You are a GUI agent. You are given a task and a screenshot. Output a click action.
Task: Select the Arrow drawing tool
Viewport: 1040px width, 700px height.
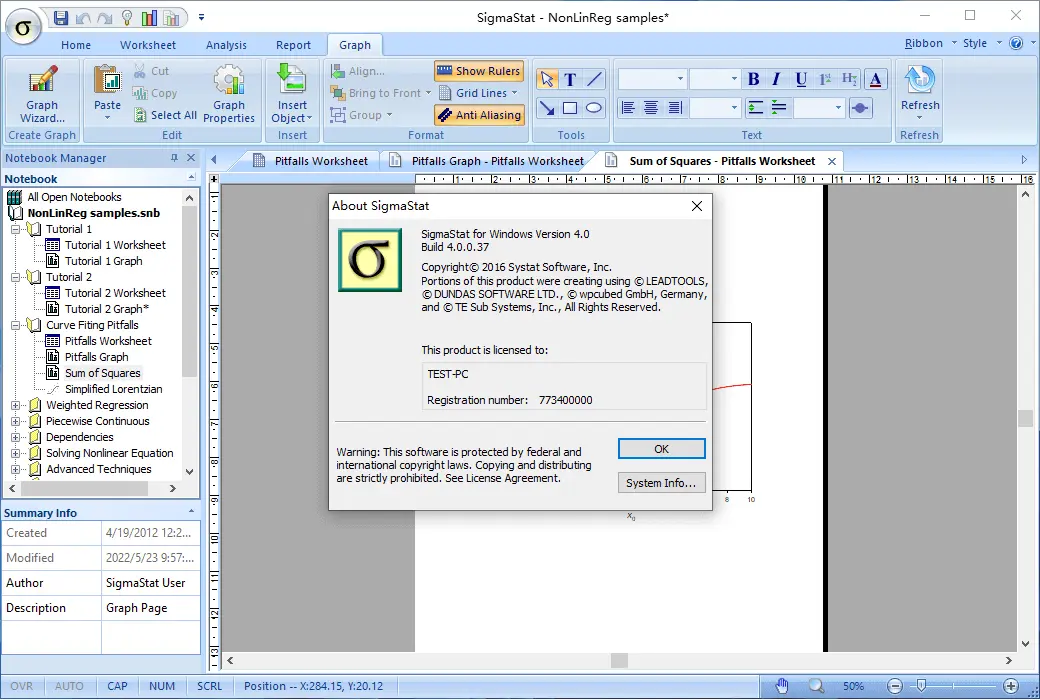547,107
